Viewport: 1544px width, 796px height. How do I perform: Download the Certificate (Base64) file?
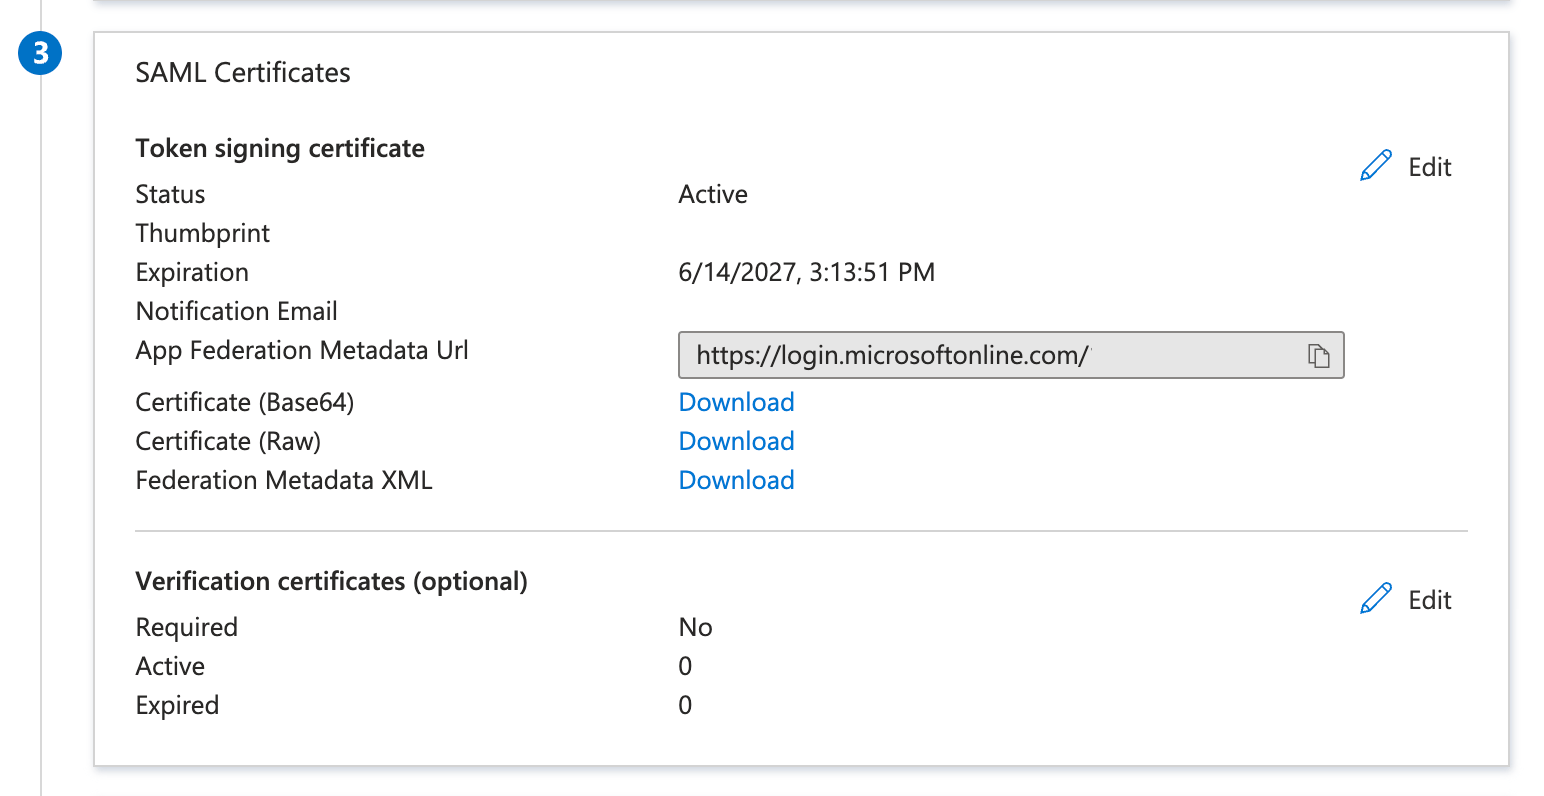tap(736, 402)
